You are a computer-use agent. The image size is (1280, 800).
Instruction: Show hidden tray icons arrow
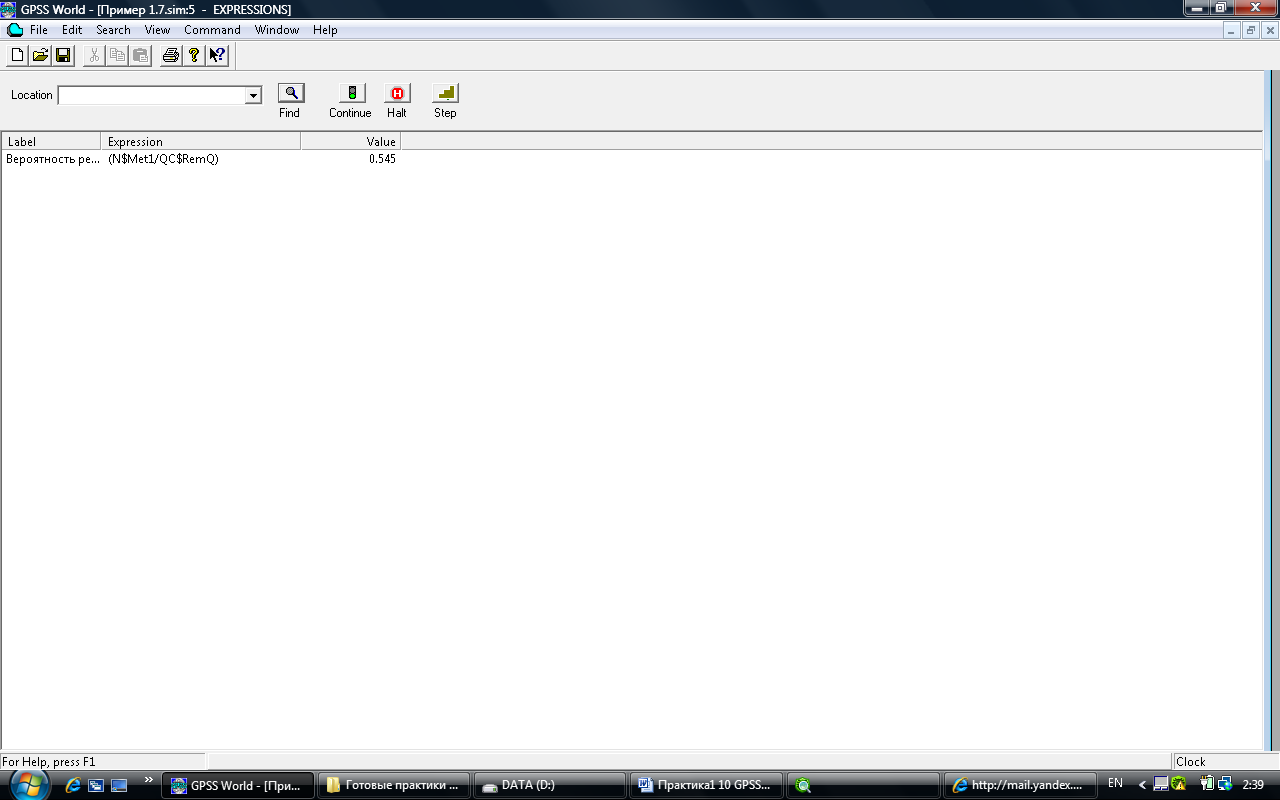pos(1142,785)
